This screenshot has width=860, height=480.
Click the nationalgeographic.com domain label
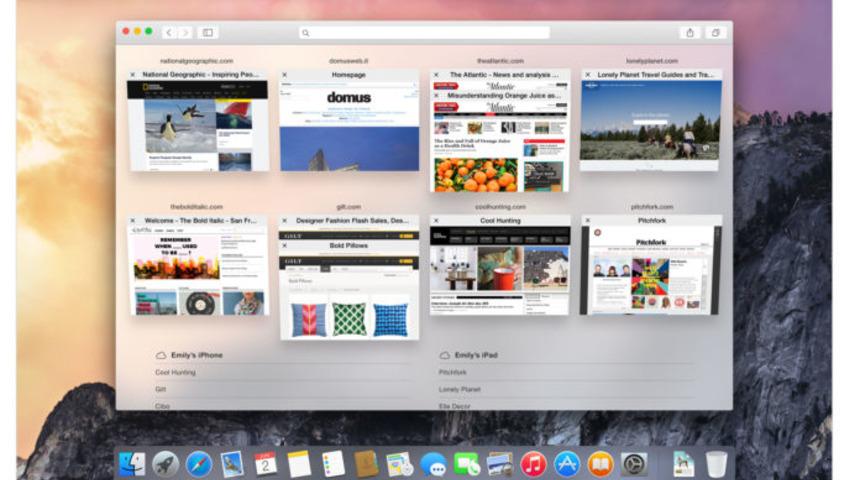197,61
